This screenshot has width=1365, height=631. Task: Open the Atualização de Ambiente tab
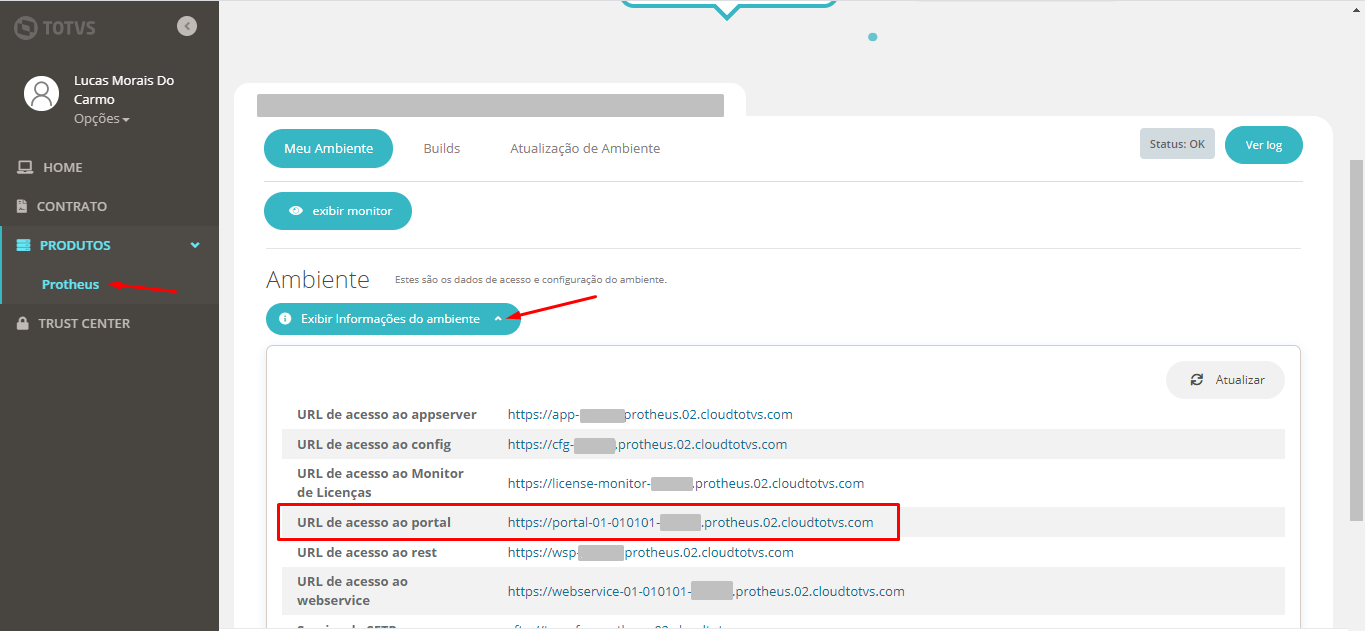pos(585,148)
